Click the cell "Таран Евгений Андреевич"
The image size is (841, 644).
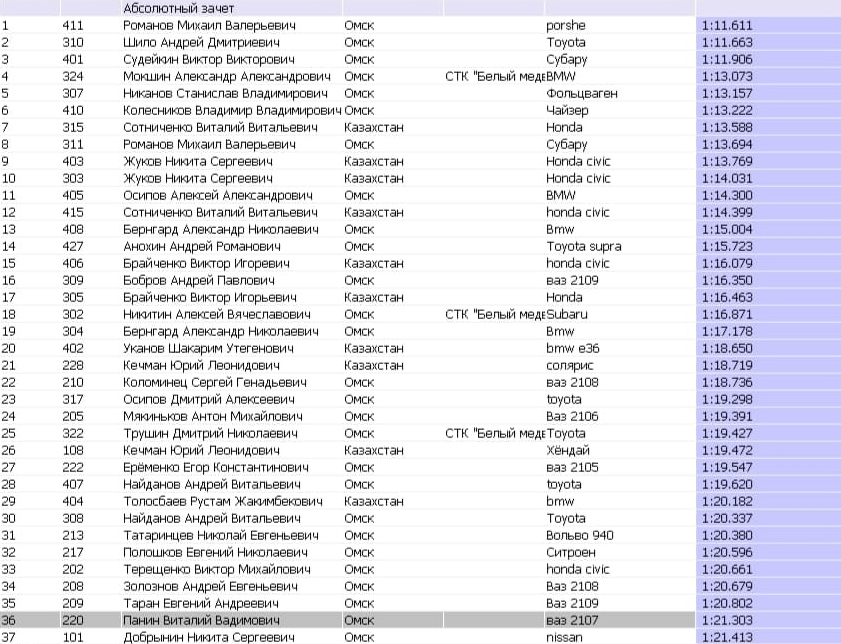[x=201, y=603]
